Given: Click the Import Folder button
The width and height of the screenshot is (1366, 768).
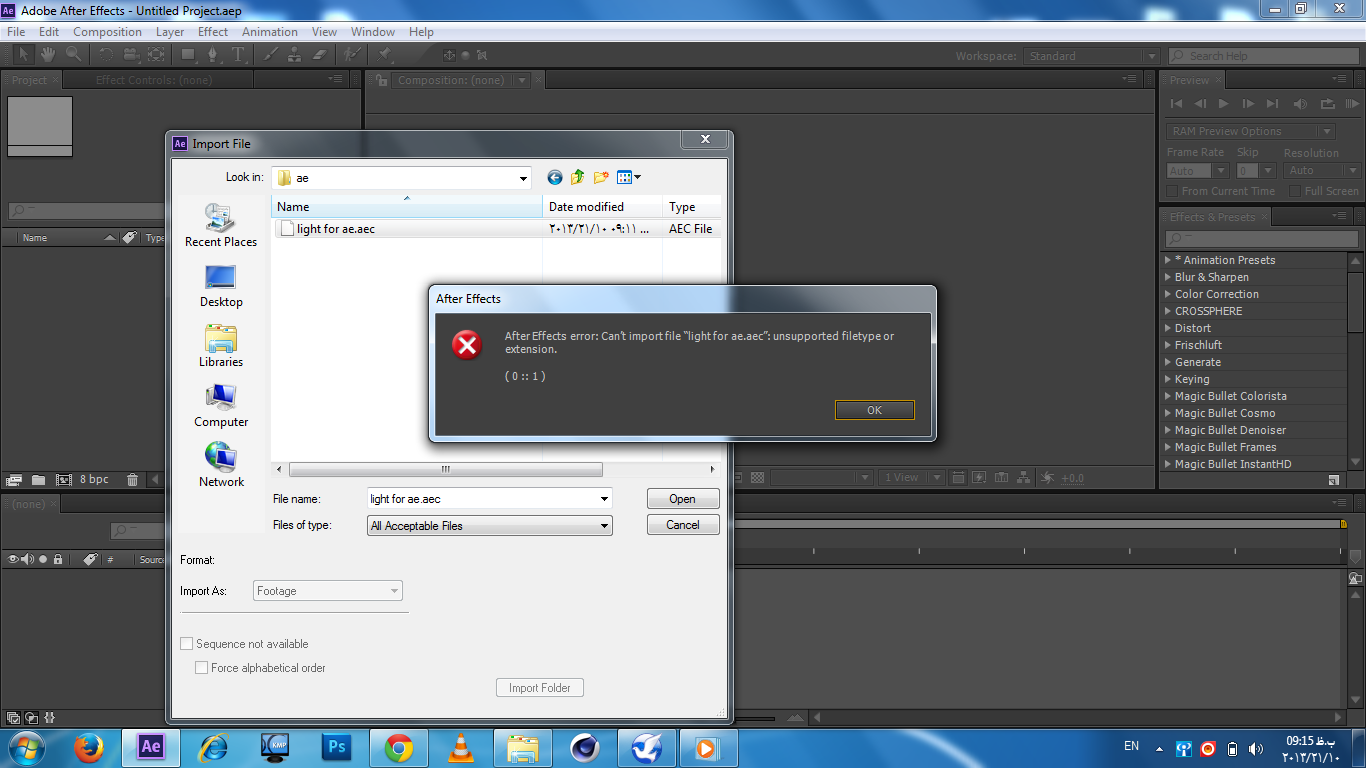Looking at the screenshot, I should pos(540,688).
